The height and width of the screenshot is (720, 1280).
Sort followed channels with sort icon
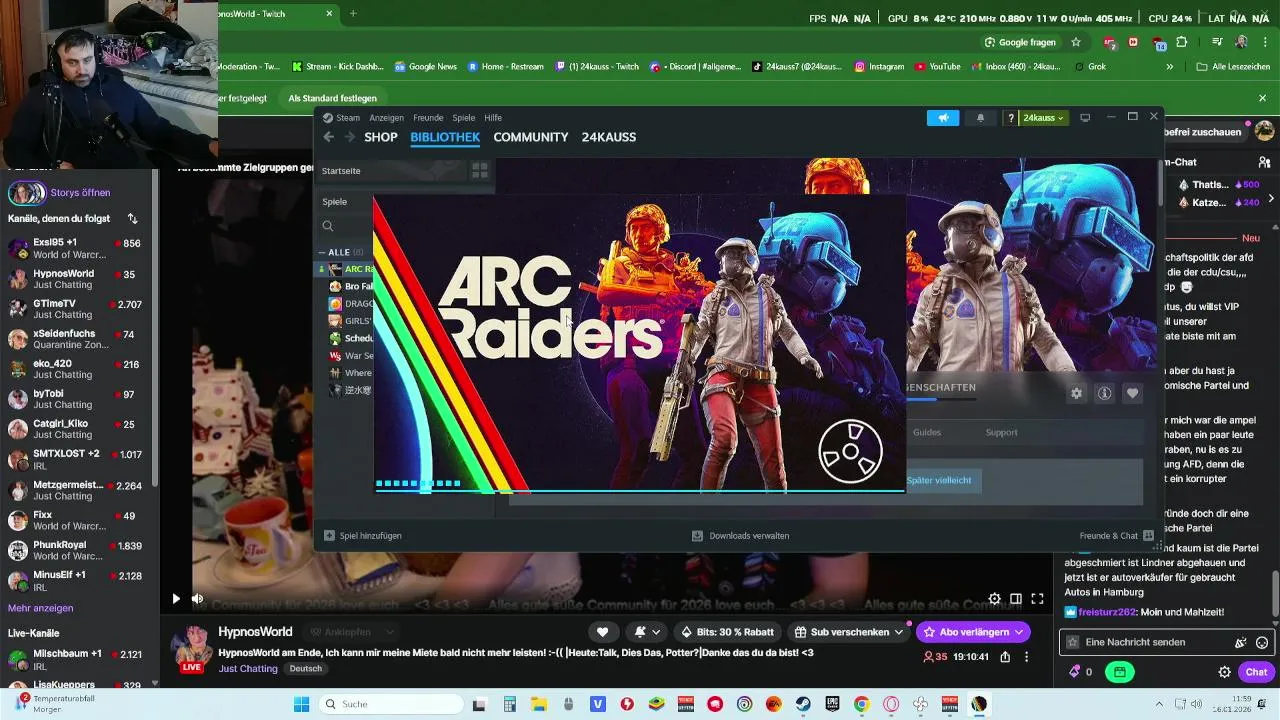[x=132, y=218]
